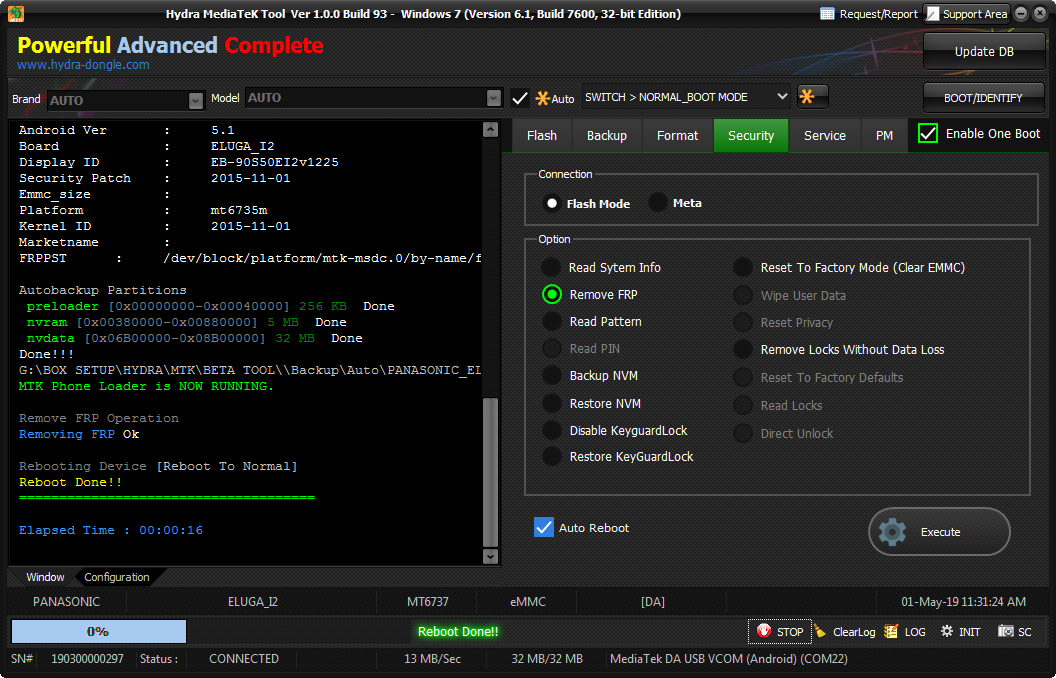The image size is (1056, 678).
Task: Click the star button beside boot mode
Action: (812, 97)
